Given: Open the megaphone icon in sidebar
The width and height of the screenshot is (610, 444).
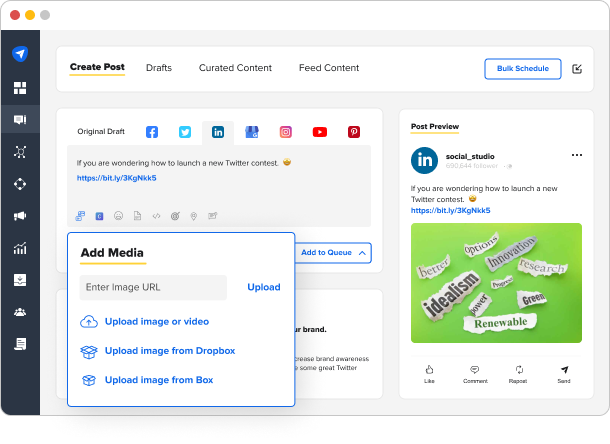Looking at the screenshot, I should pos(20,216).
